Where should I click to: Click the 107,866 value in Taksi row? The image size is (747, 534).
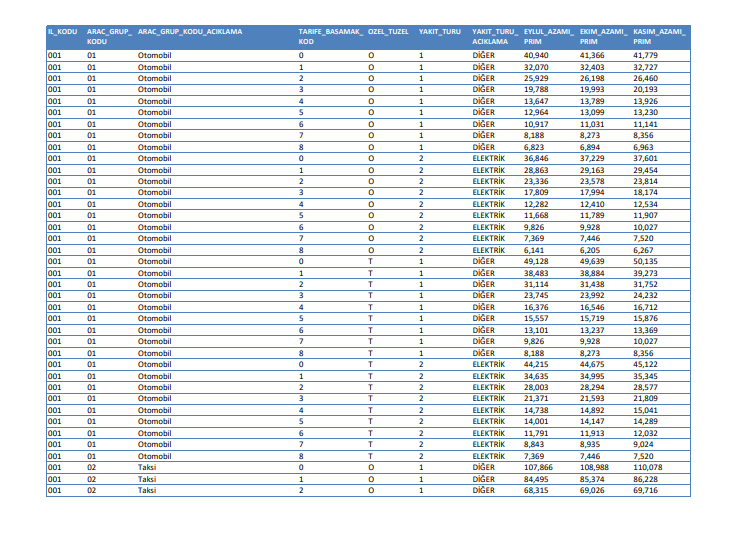pos(539,468)
